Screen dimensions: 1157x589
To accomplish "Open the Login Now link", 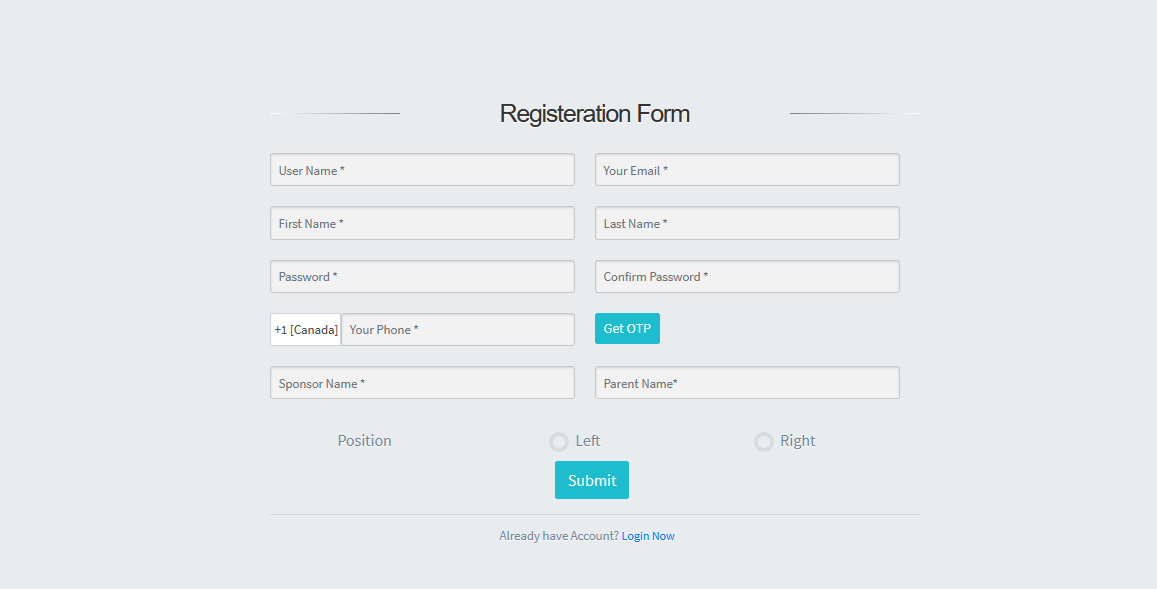I will [x=648, y=536].
